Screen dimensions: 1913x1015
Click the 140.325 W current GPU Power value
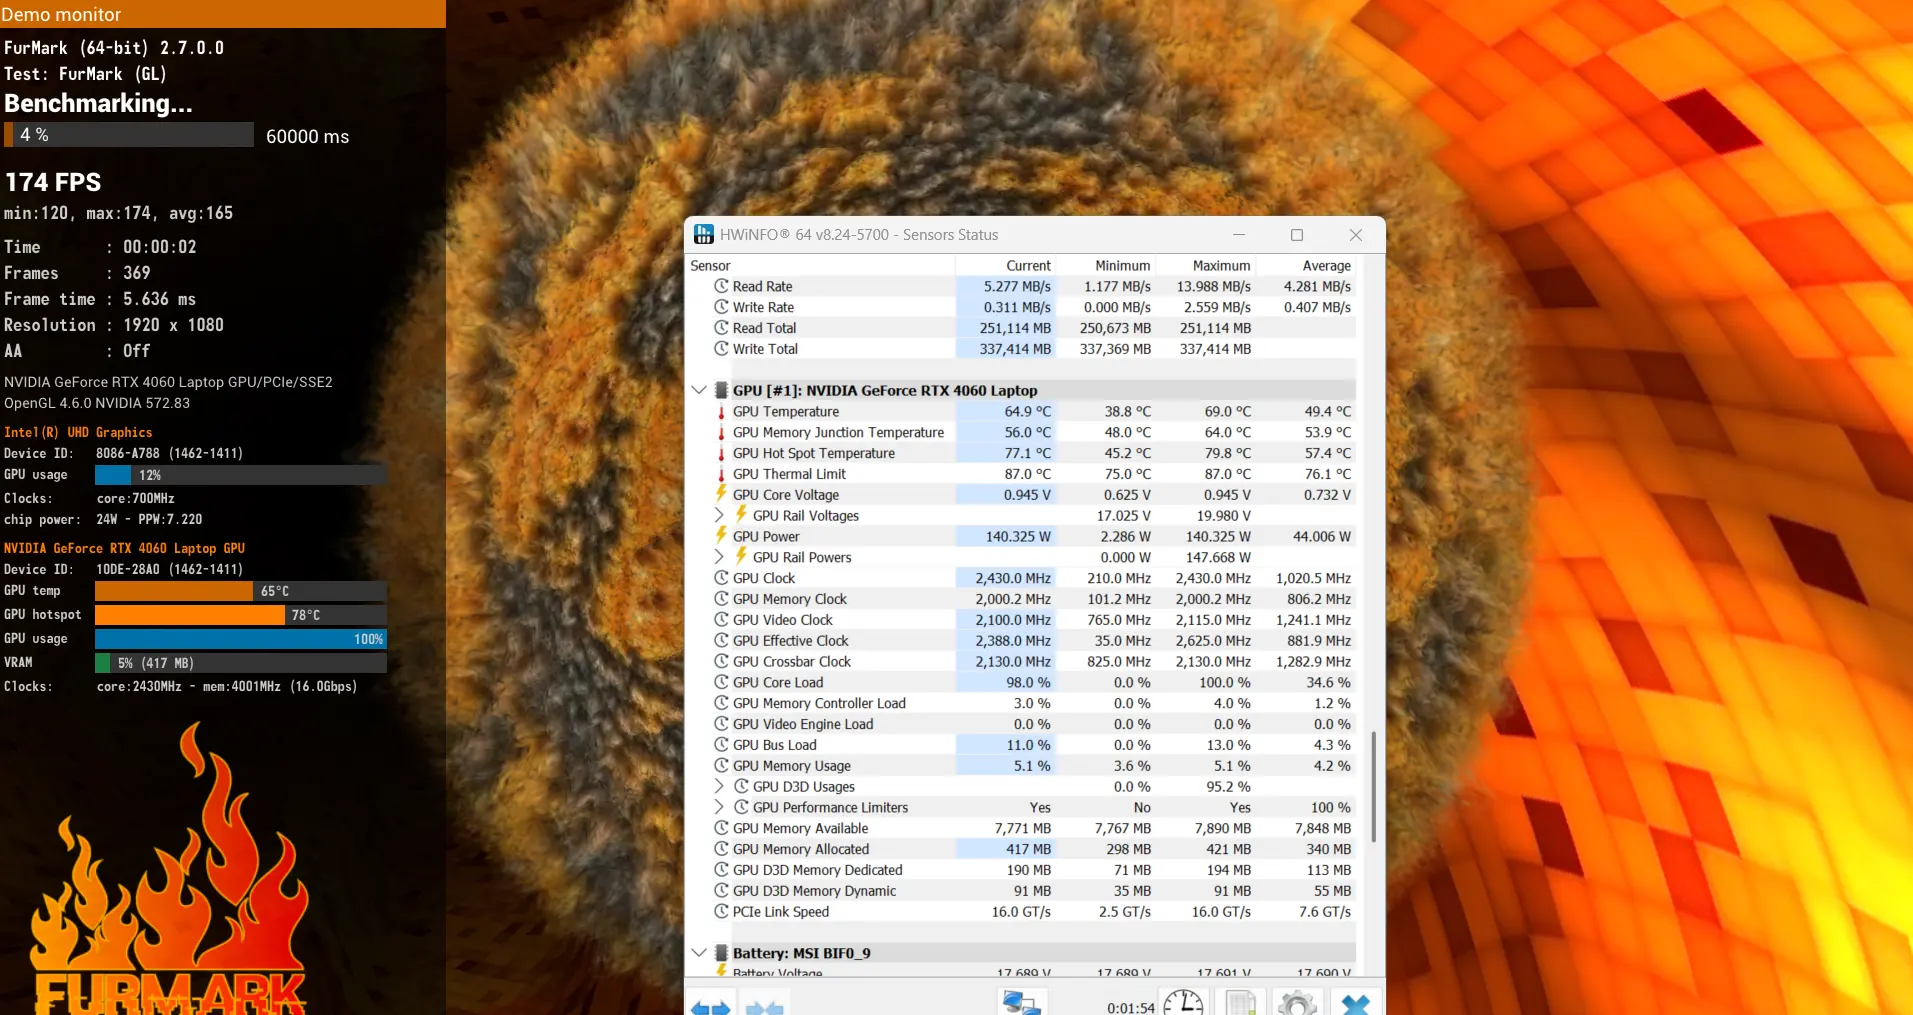click(x=1018, y=536)
